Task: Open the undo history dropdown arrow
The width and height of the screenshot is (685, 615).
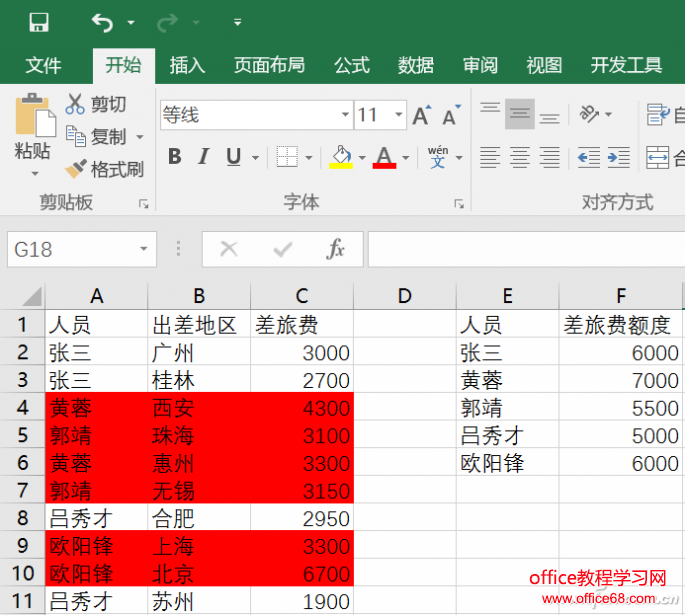Action: [131, 22]
